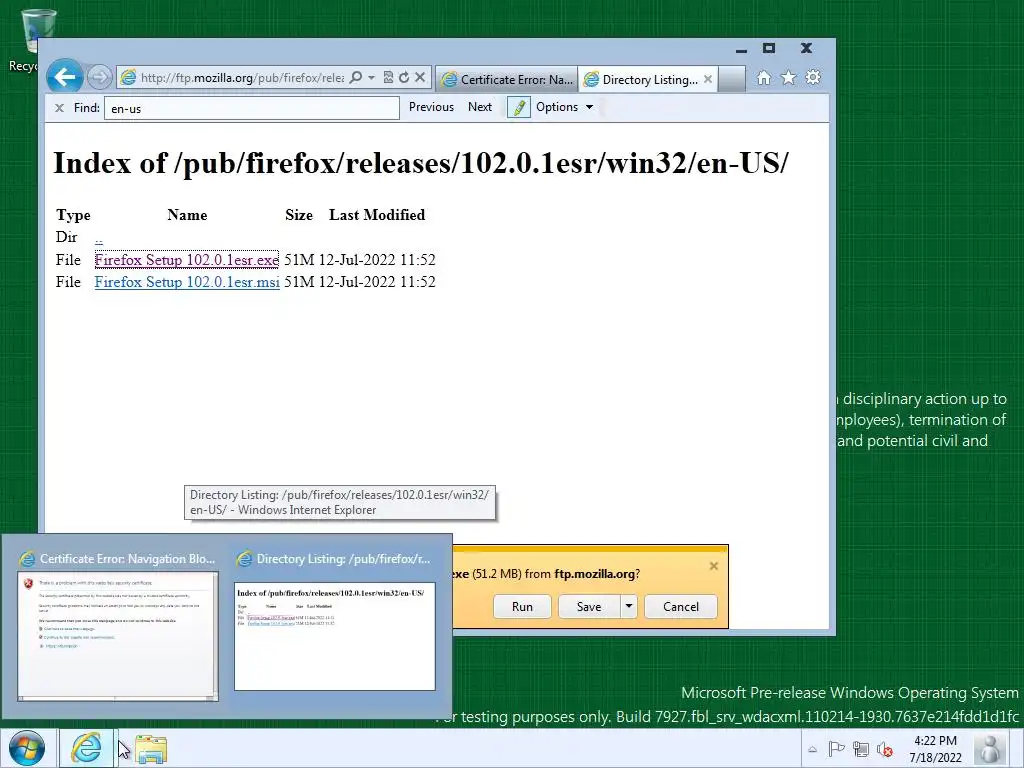Stop loading with the X icon in the address bar
The image size is (1024, 768).
420,77
